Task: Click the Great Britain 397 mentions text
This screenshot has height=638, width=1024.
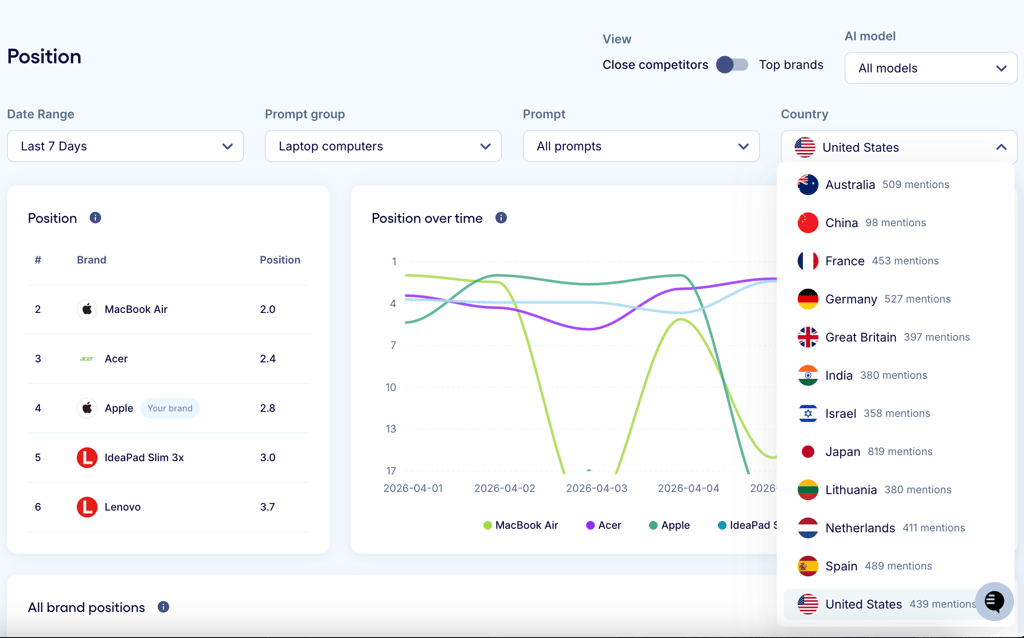Action: pyautogui.click(x=897, y=337)
